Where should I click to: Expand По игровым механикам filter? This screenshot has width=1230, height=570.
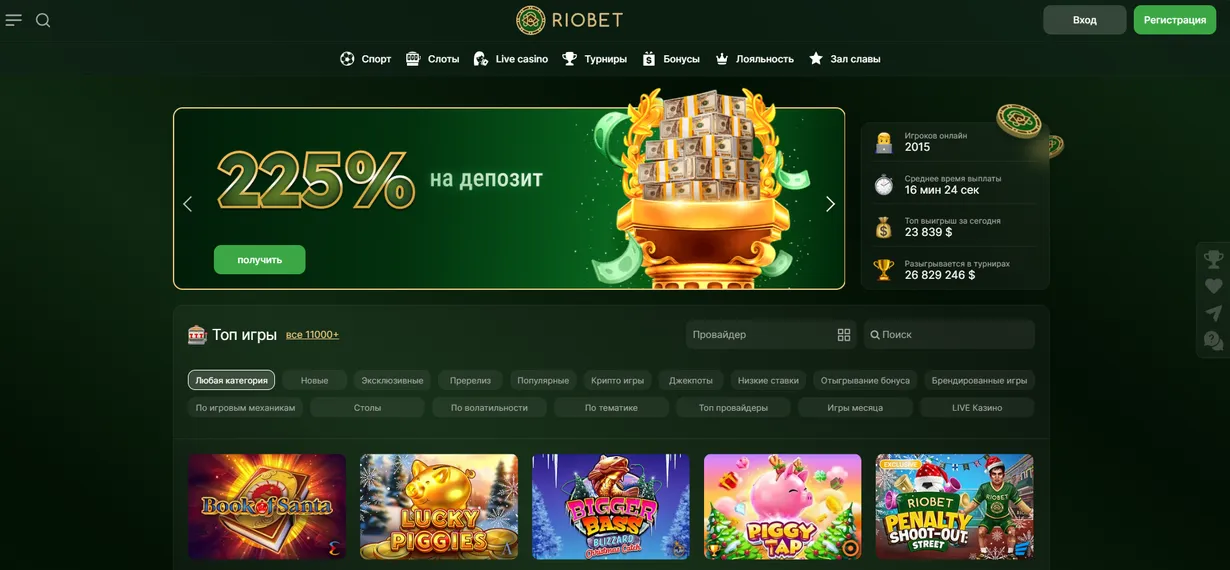point(245,407)
